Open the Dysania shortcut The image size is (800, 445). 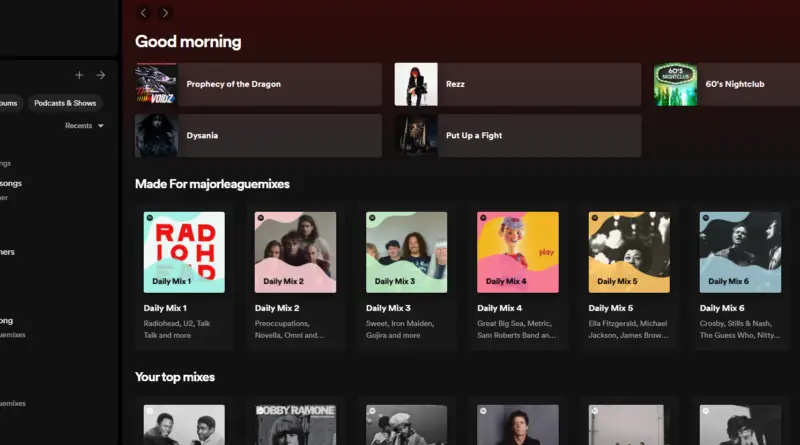click(x=258, y=135)
